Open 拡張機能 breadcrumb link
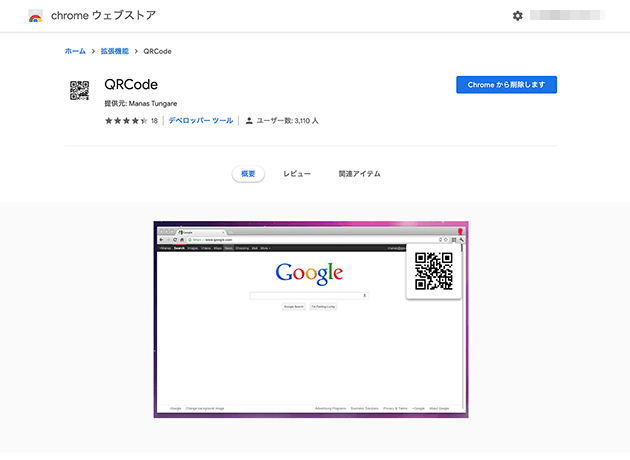The image size is (630, 460). (x=115, y=51)
